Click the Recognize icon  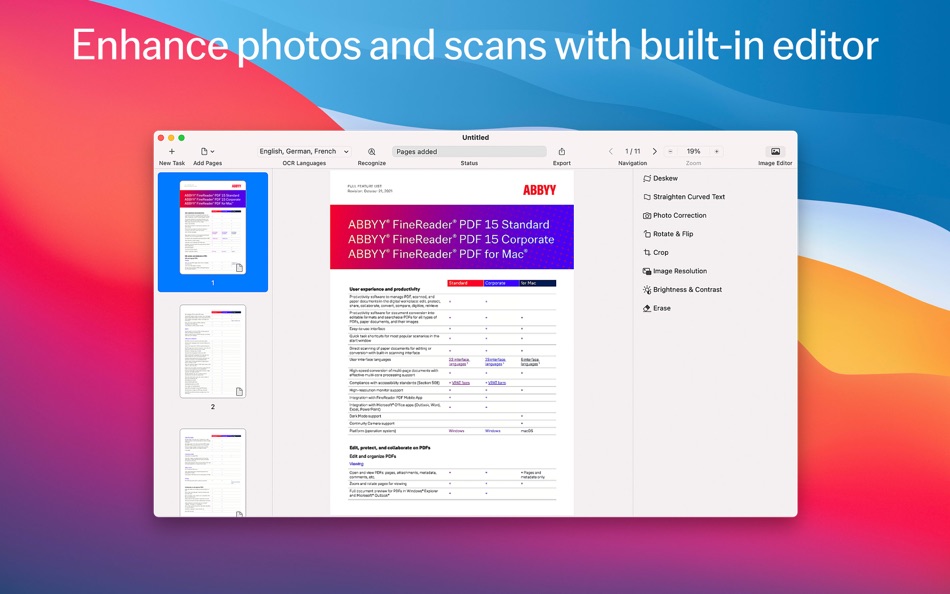pos(371,152)
